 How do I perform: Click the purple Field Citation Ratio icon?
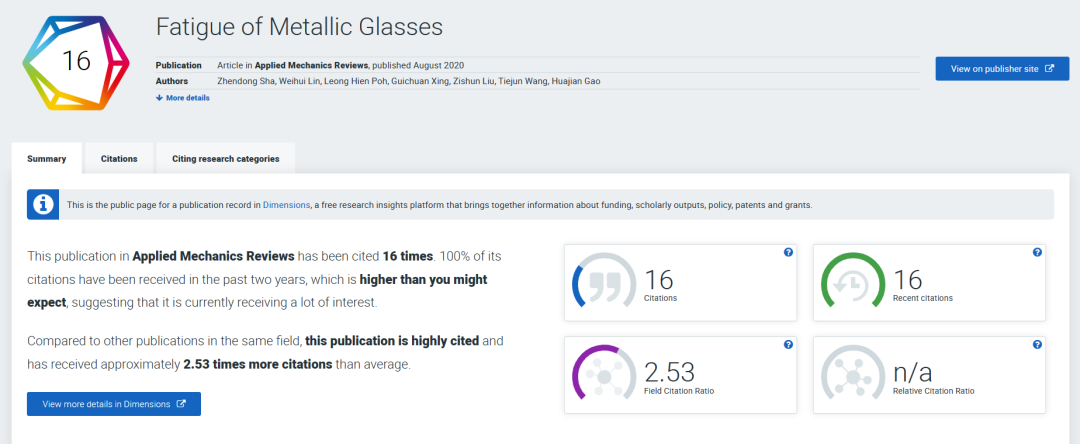(x=603, y=376)
